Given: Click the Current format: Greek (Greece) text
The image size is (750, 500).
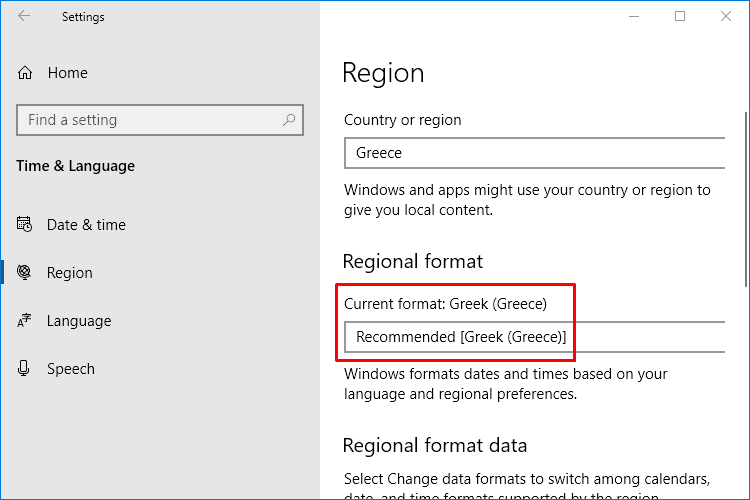Looking at the screenshot, I should (445, 304).
